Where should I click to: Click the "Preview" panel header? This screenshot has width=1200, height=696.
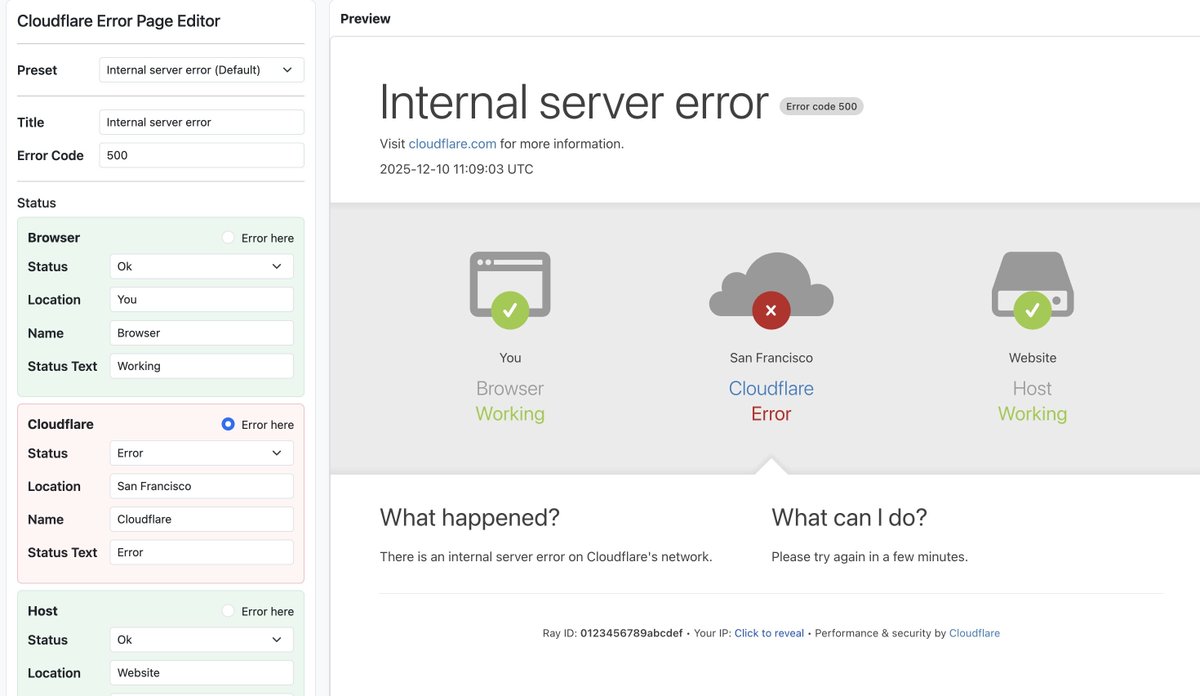[x=365, y=19]
